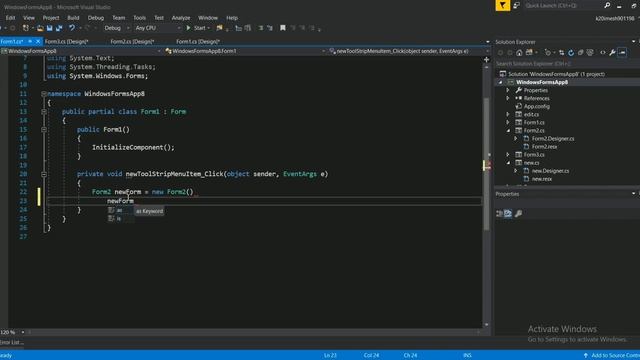Open the Error List panel tab
640x360 pixels.
12,342
